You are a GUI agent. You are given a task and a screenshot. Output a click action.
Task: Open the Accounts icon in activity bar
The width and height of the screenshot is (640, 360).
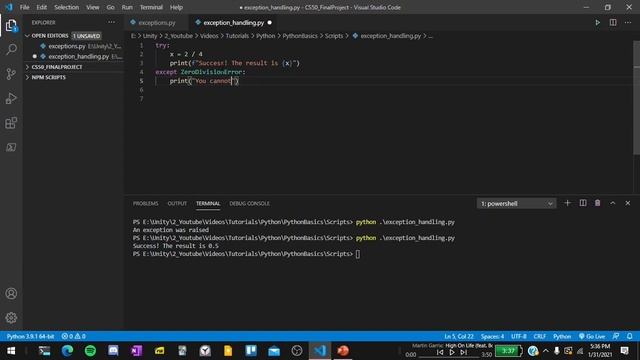click(11, 293)
